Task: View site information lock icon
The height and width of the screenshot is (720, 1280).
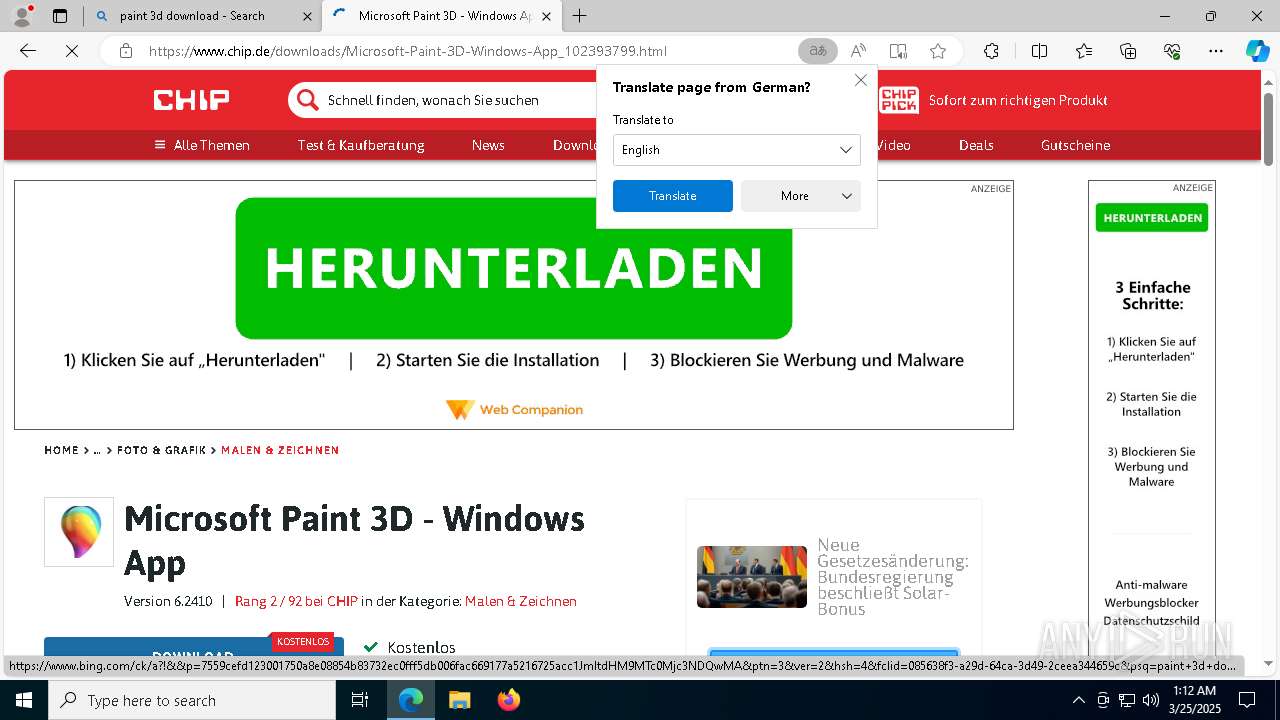Action: pos(126,51)
